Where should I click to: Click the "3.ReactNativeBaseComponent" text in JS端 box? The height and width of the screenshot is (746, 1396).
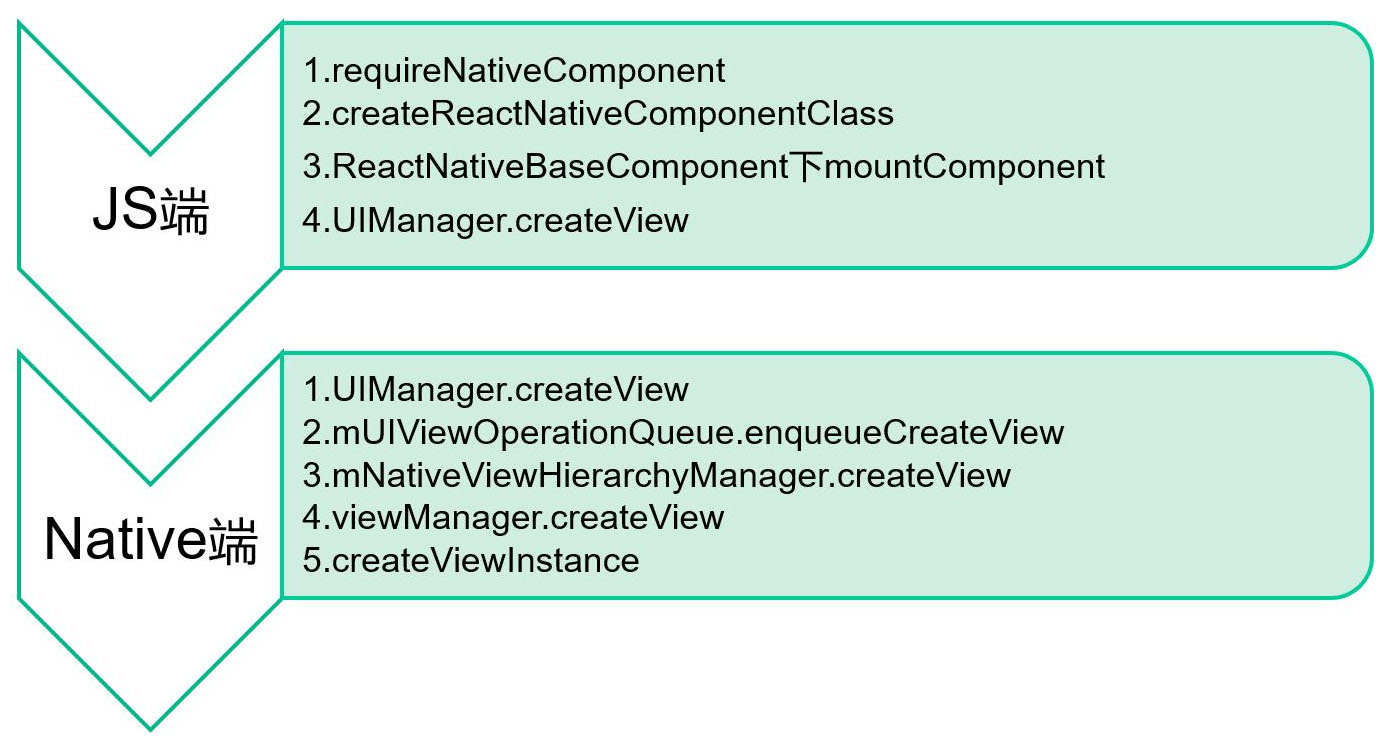point(546,166)
